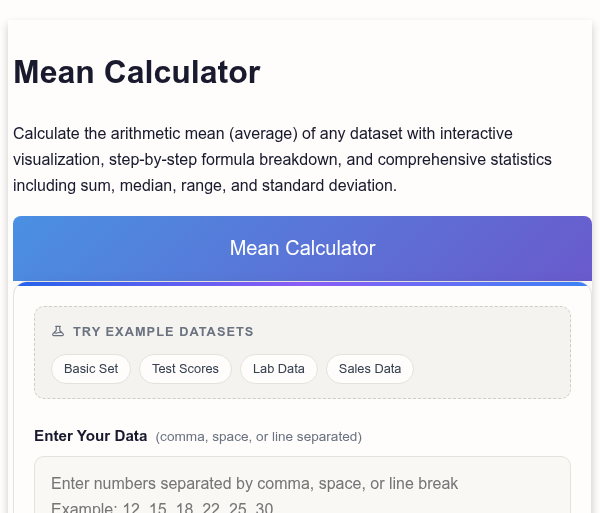The width and height of the screenshot is (600, 513).
Task: Click the TRY EXAMPLE DATASETS heading text
Action: point(163,332)
